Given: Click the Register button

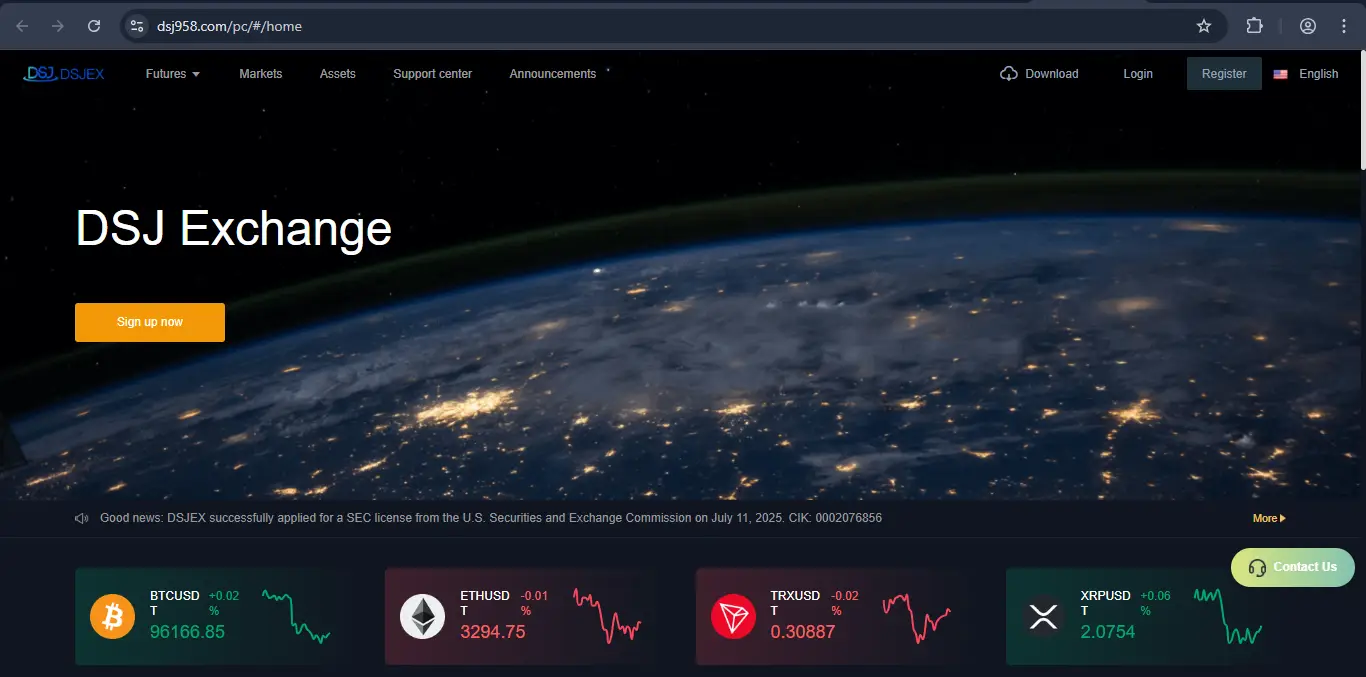Looking at the screenshot, I should click(x=1224, y=74).
